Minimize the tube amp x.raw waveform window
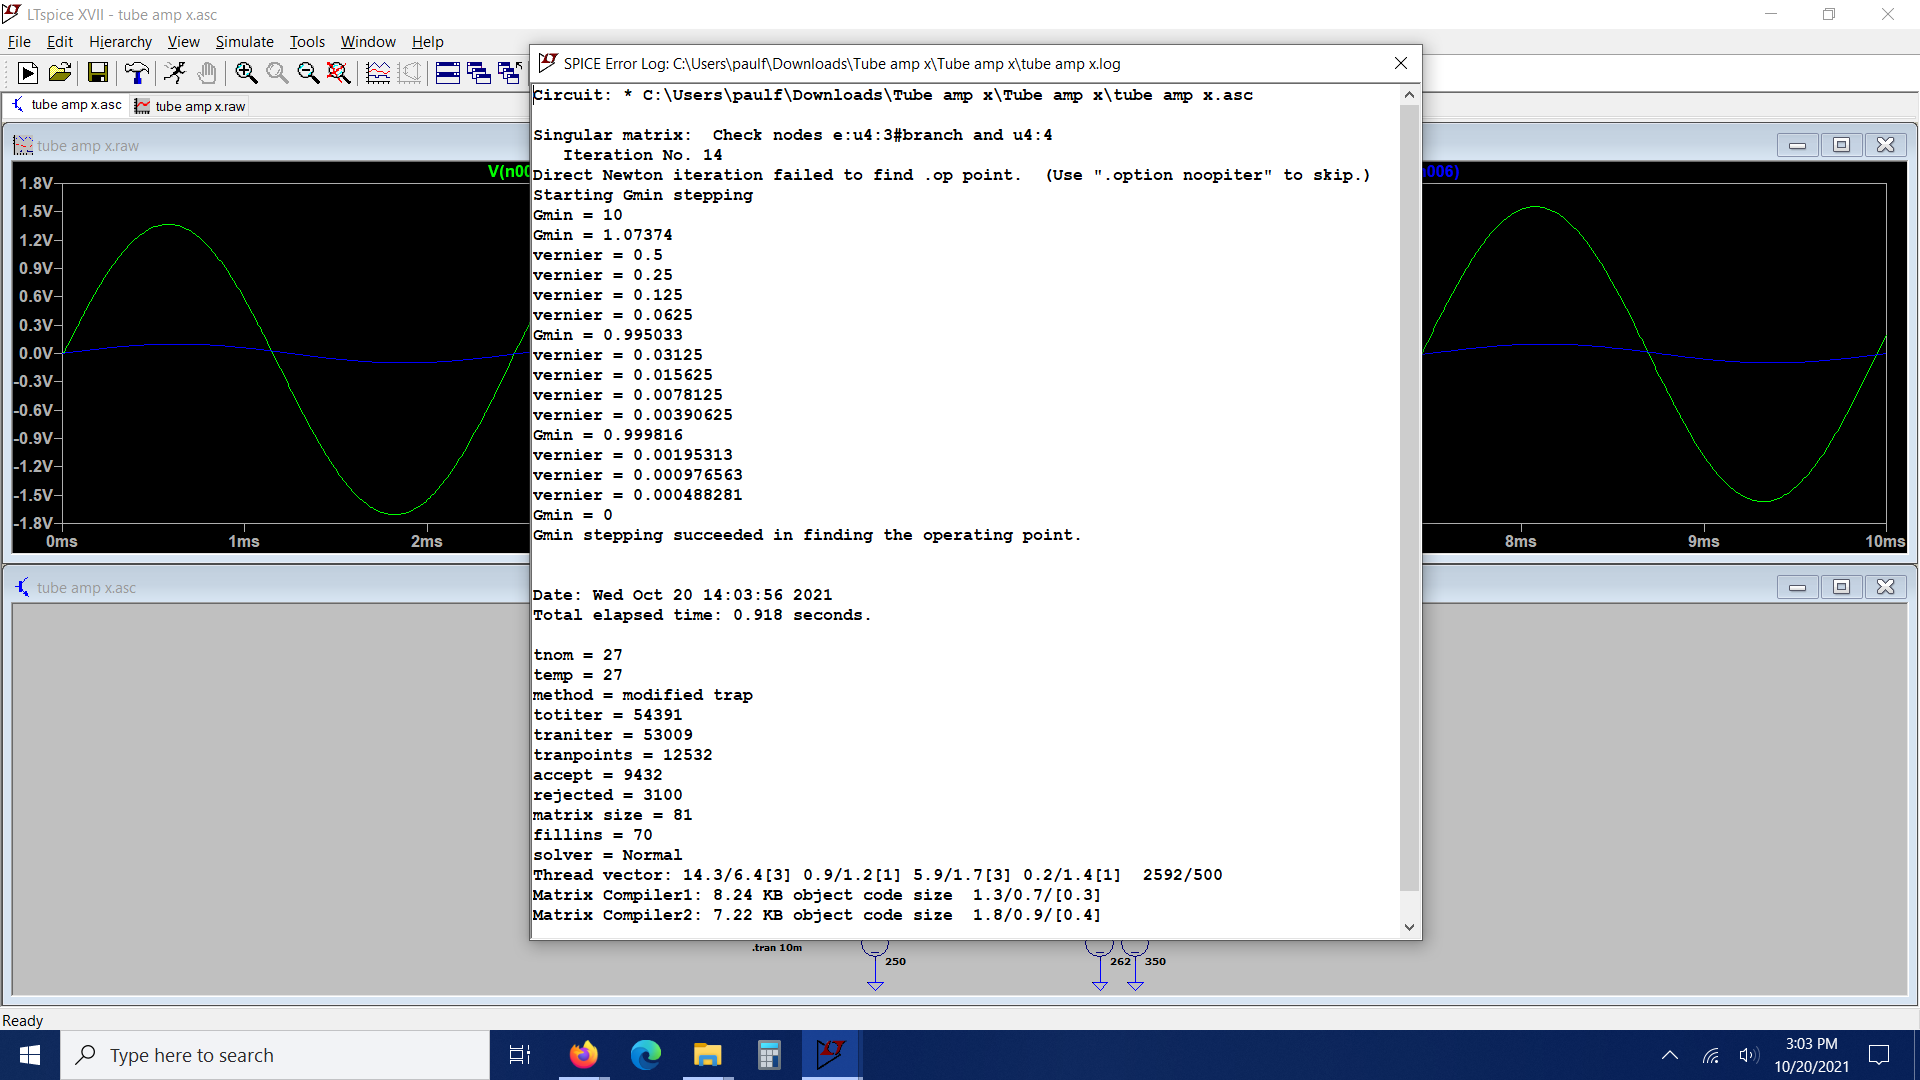Screen dimensions: 1920x1080 pos(1797,145)
